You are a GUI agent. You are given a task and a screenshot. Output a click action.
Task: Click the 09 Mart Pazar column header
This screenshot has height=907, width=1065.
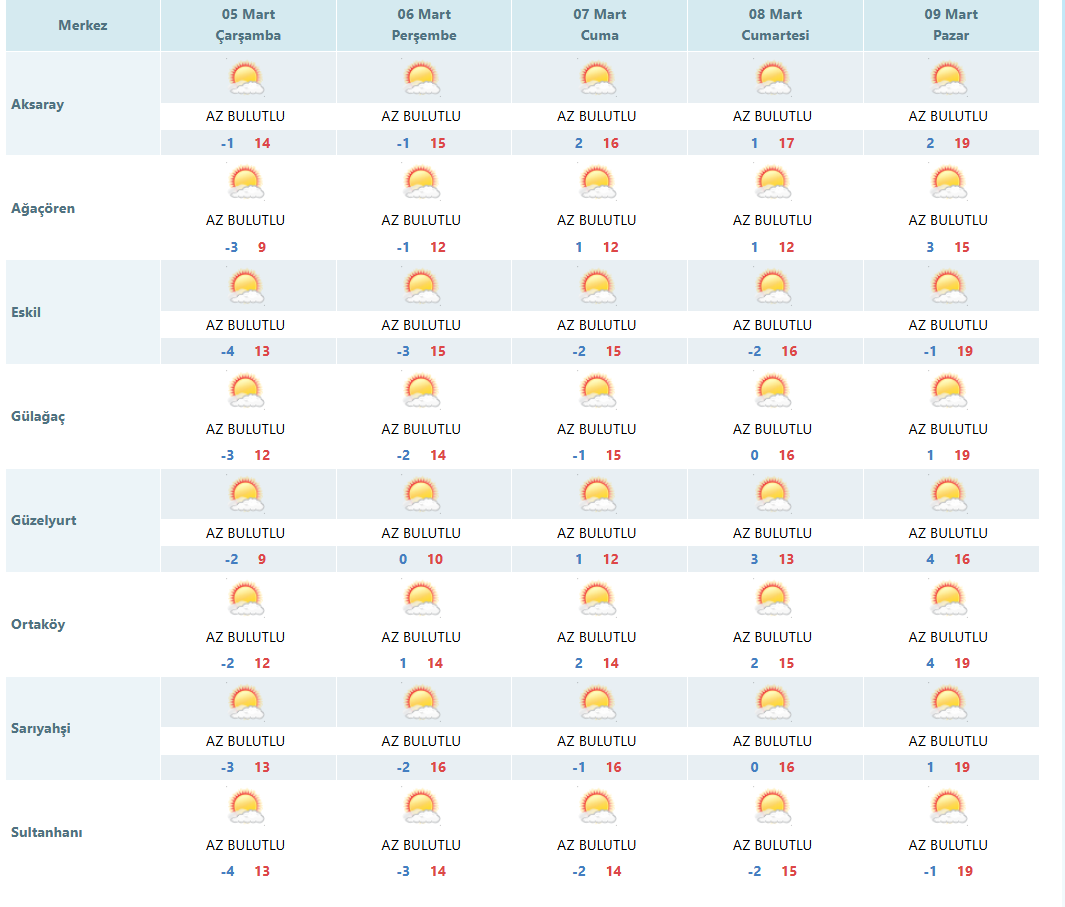pyautogui.click(x=951, y=25)
